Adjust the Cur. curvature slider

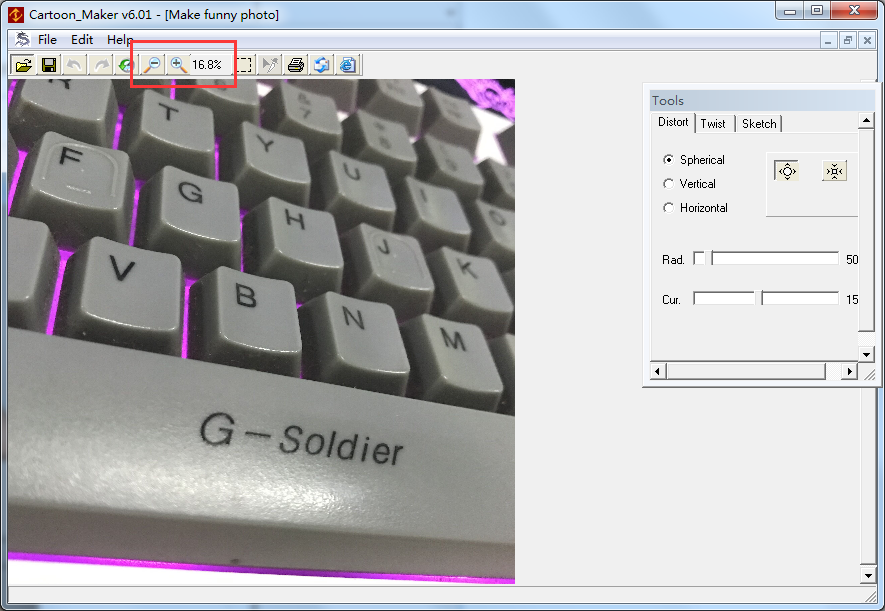(x=766, y=298)
